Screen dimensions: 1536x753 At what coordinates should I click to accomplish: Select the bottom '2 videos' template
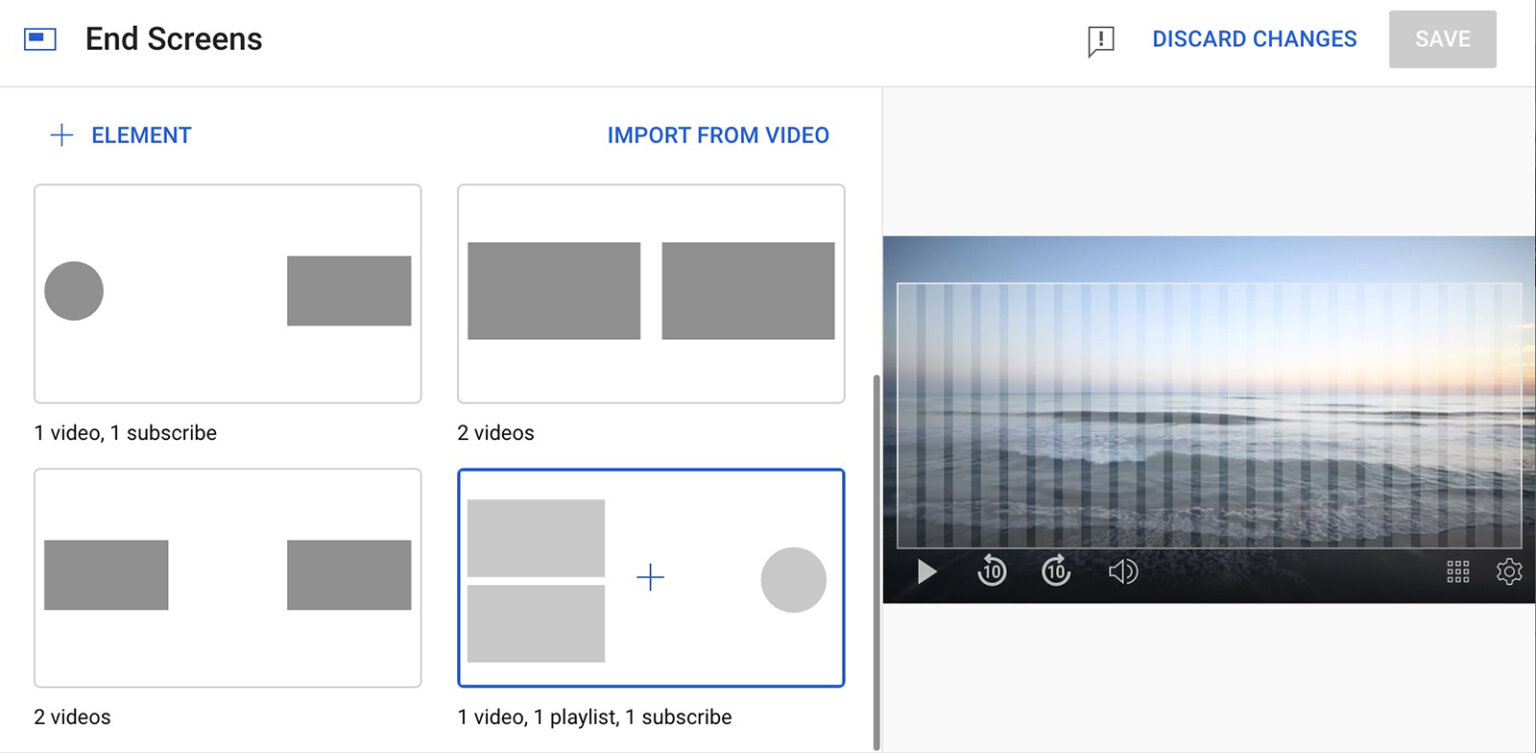point(227,576)
